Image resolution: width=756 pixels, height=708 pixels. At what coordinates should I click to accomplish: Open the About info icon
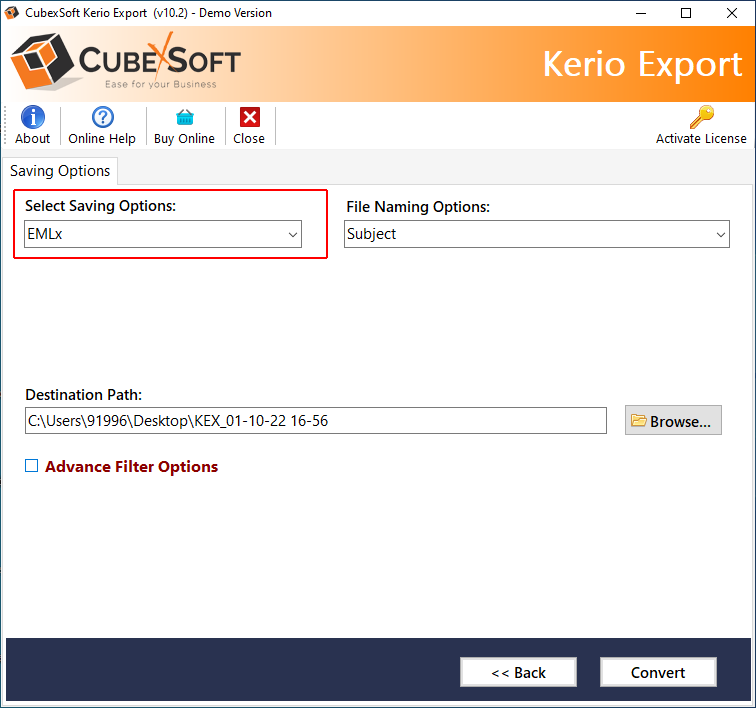pyautogui.click(x=33, y=117)
